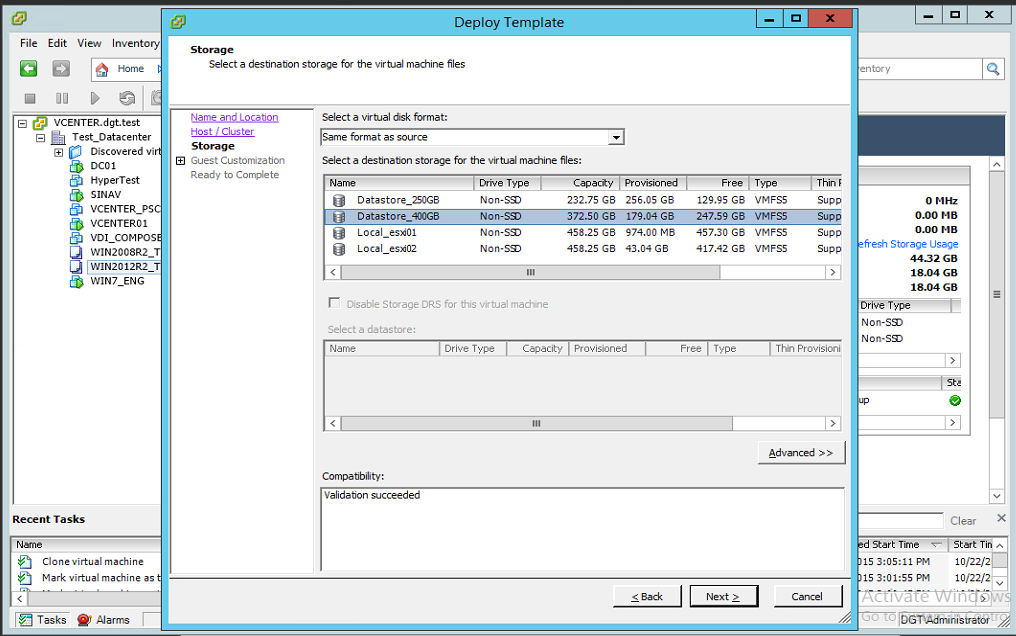Image resolution: width=1016 pixels, height=636 pixels.
Task: Close the Recent Tasks panel
Action: [x=1001, y=518]
